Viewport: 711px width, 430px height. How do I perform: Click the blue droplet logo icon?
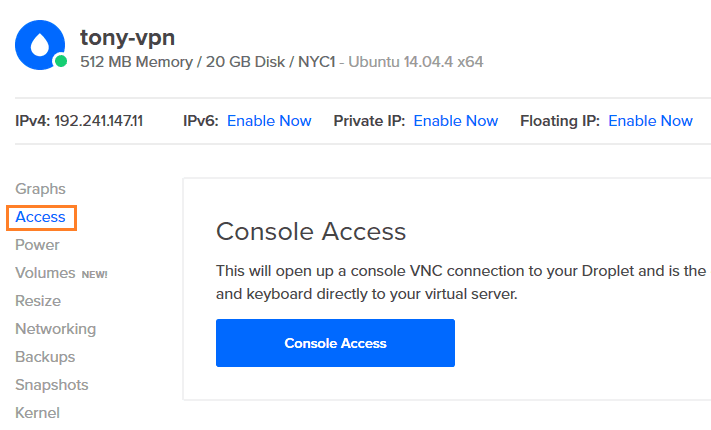pos(40,45)
